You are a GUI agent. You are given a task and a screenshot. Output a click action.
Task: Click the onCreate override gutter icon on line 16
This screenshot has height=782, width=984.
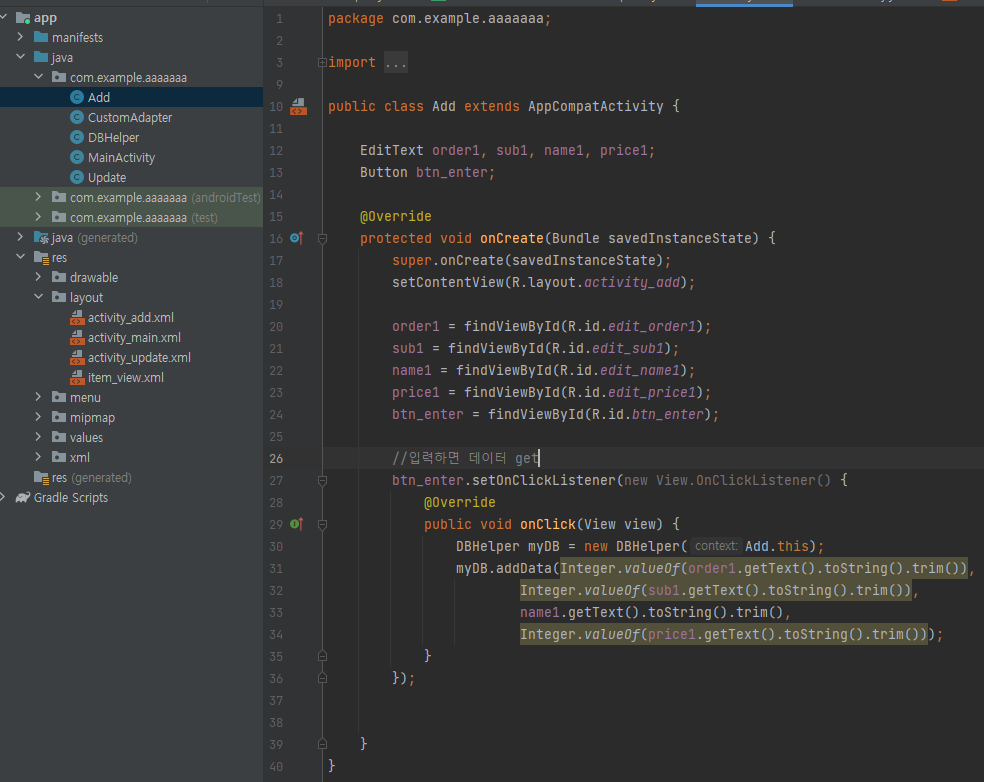297,238
